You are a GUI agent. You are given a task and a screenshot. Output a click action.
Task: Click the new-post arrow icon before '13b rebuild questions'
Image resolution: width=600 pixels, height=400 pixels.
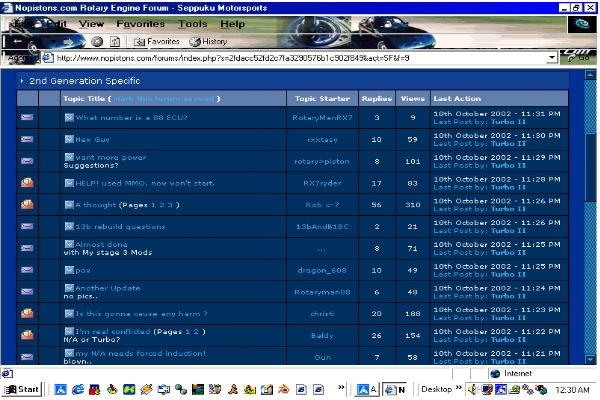tap(70, 227)
